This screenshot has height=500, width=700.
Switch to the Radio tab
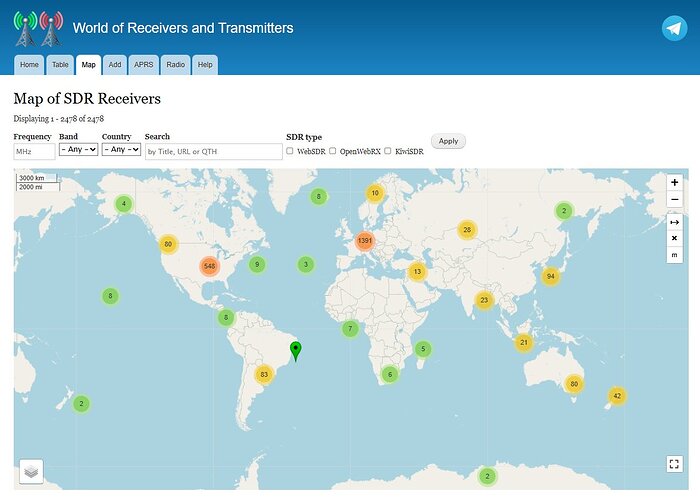175,65
